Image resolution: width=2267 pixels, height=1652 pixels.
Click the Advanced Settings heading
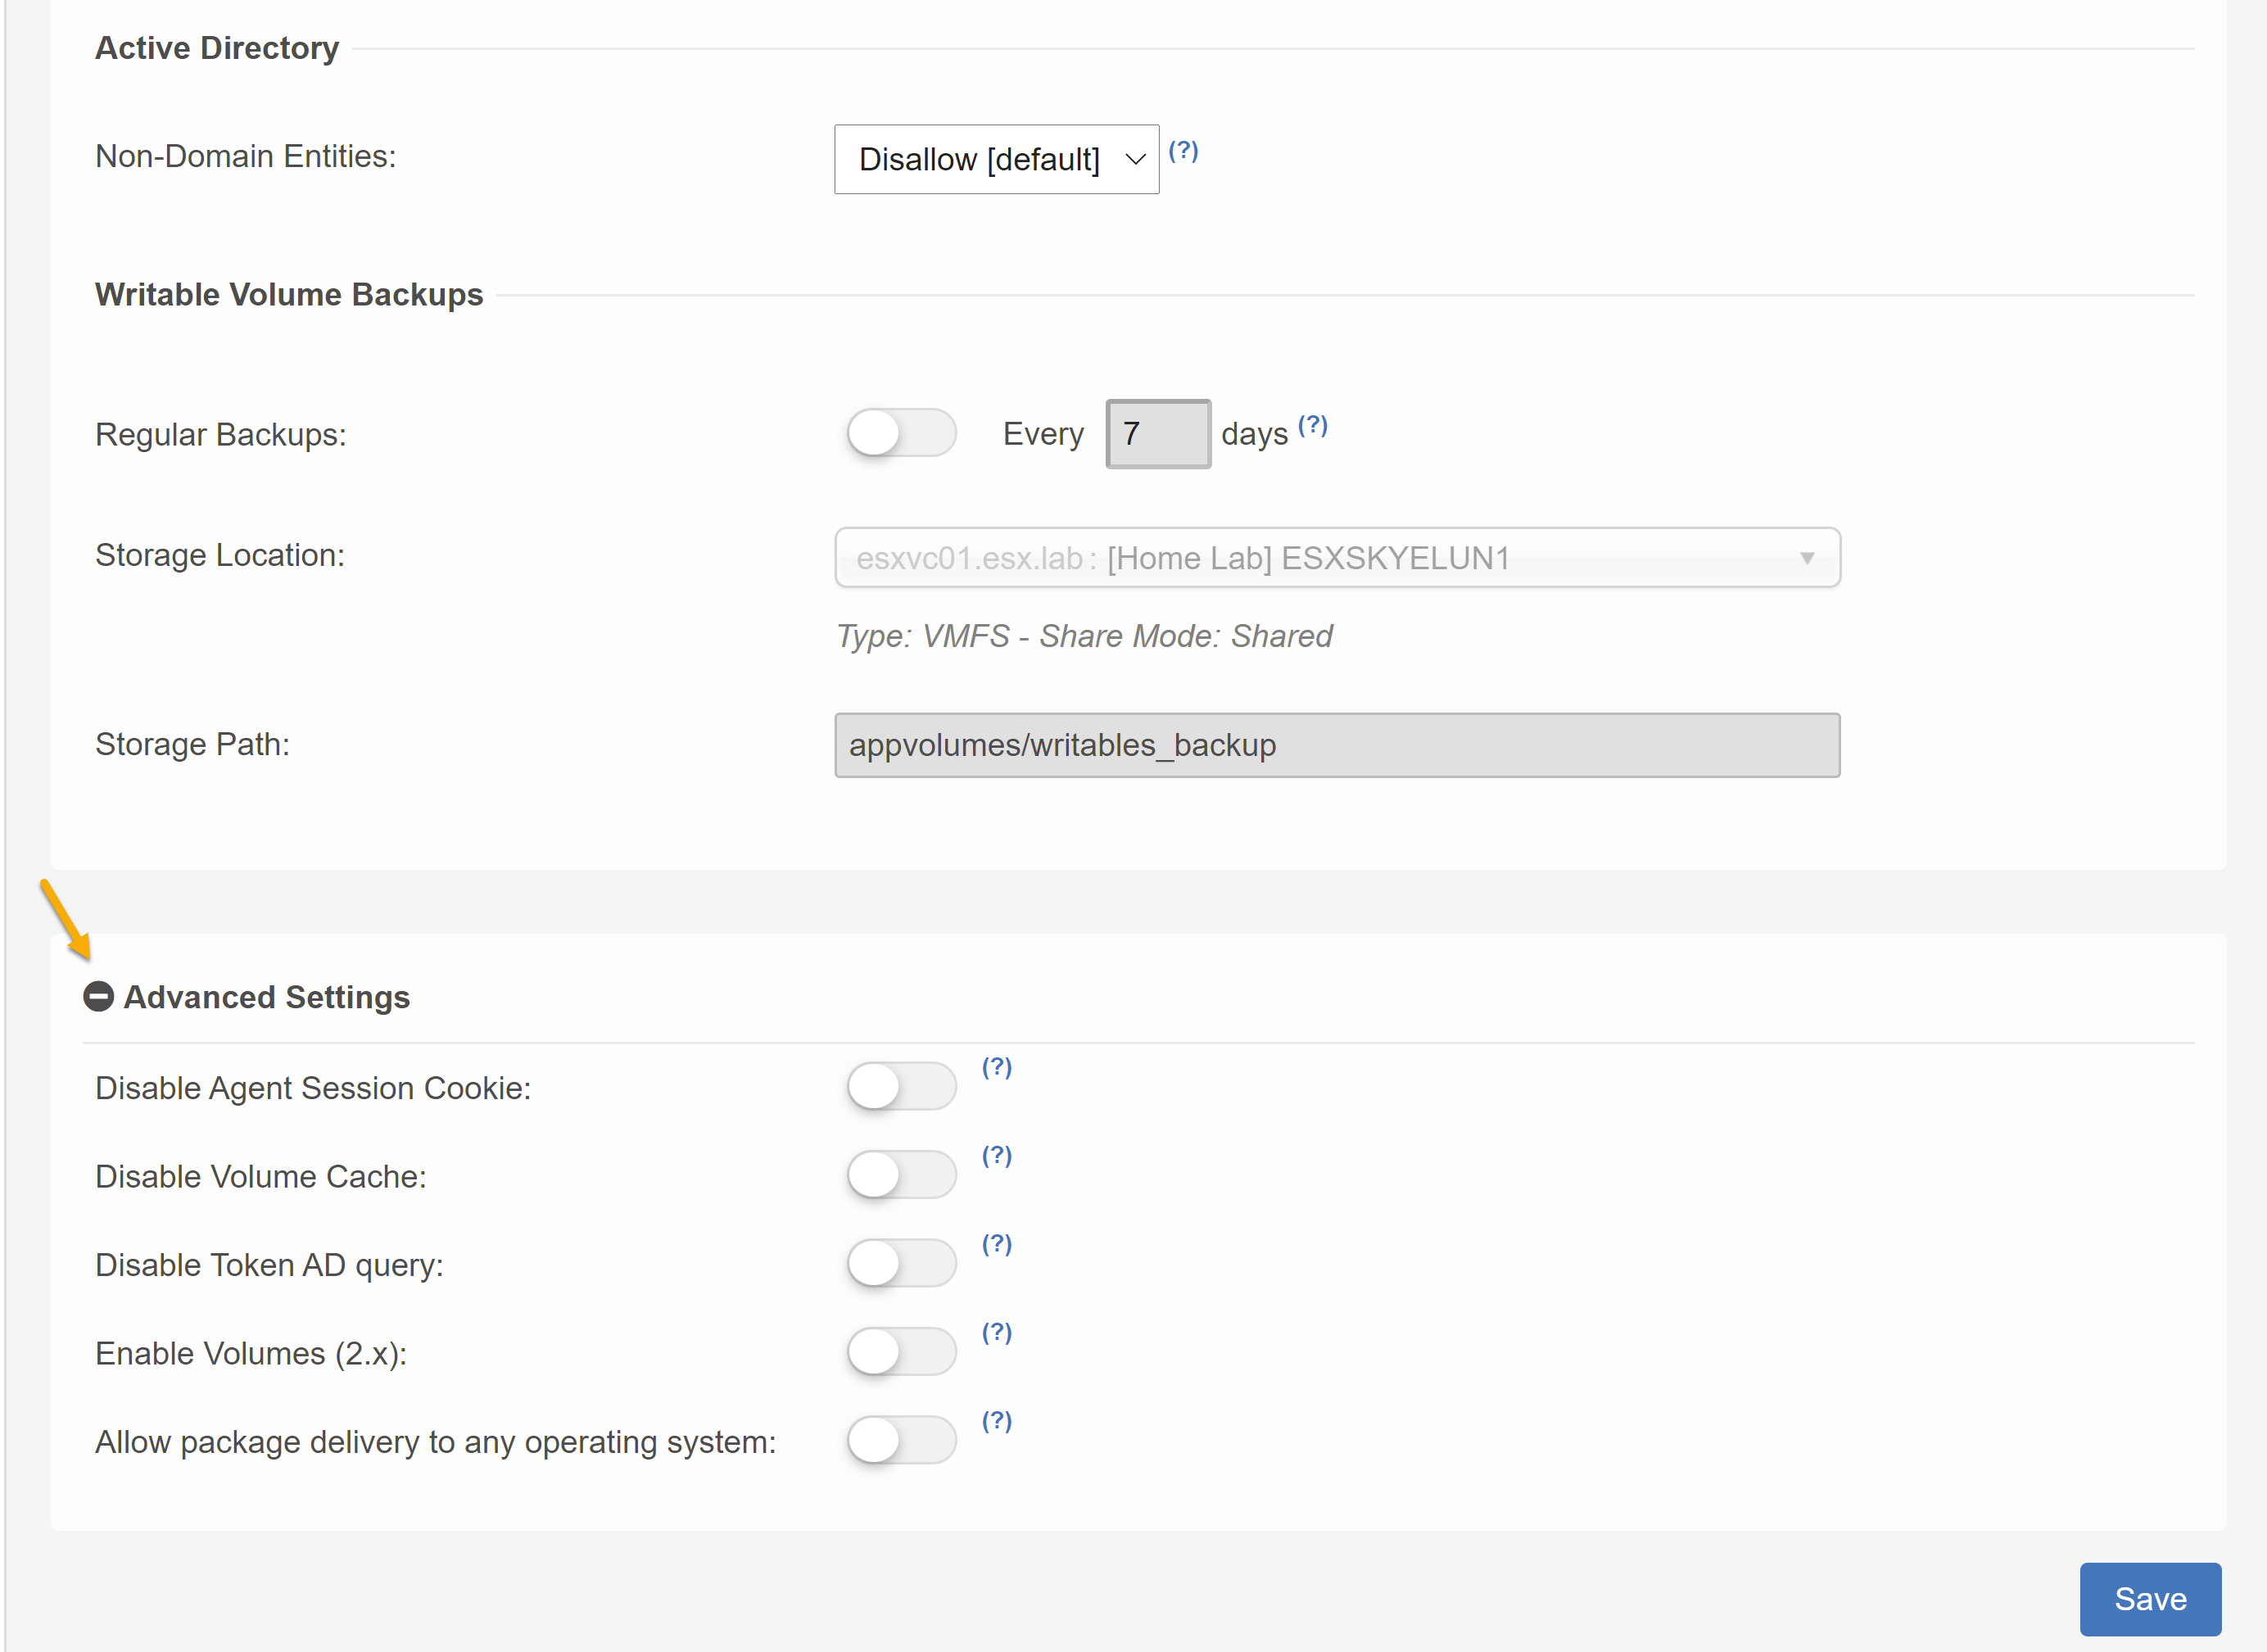pos(266,997)
